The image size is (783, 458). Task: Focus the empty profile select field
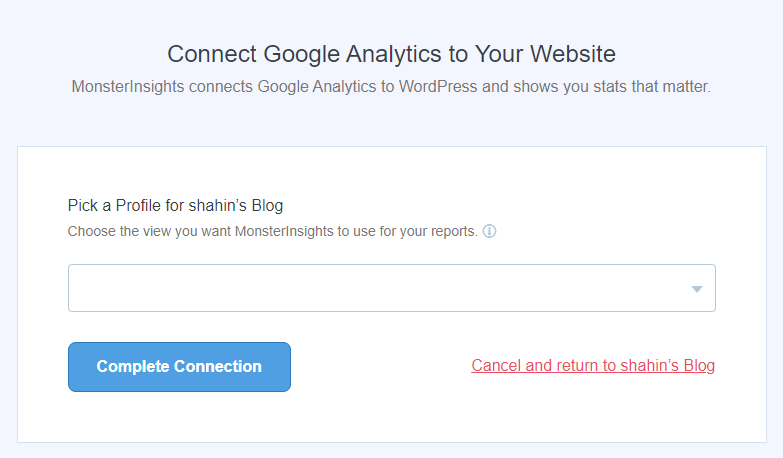(x=392, y=288)
